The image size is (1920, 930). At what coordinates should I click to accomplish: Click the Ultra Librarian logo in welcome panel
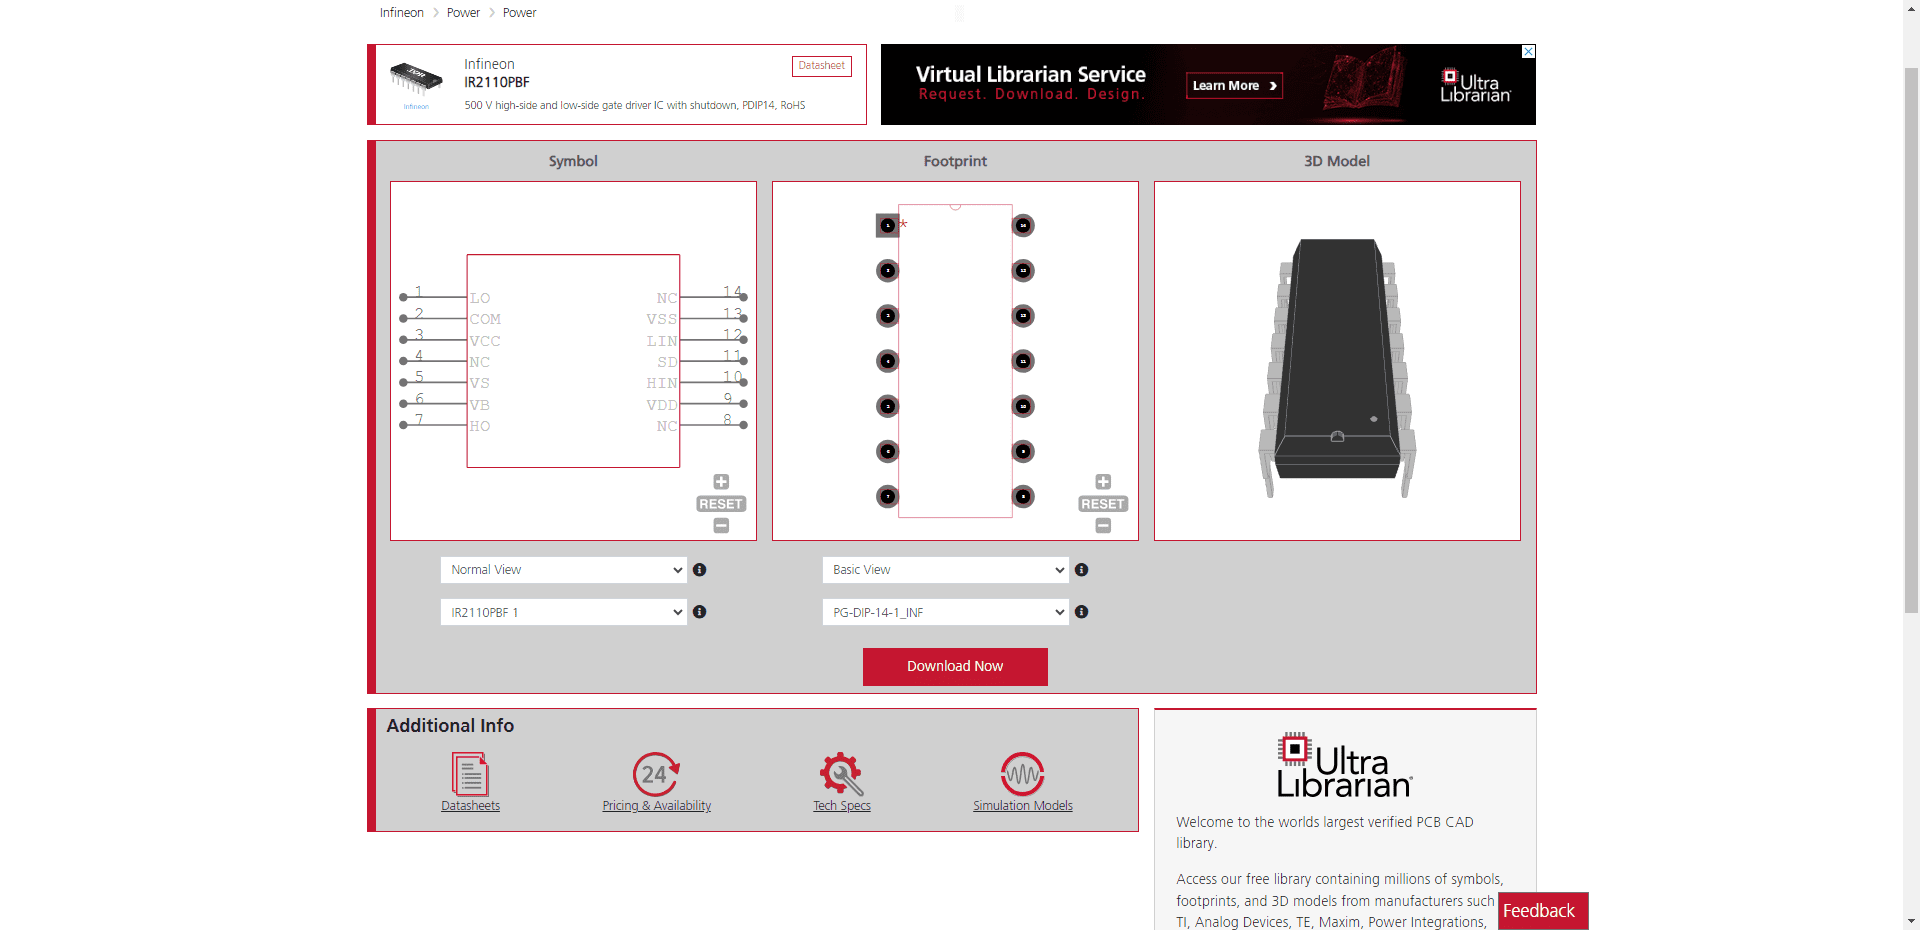tap(1344, 766)
